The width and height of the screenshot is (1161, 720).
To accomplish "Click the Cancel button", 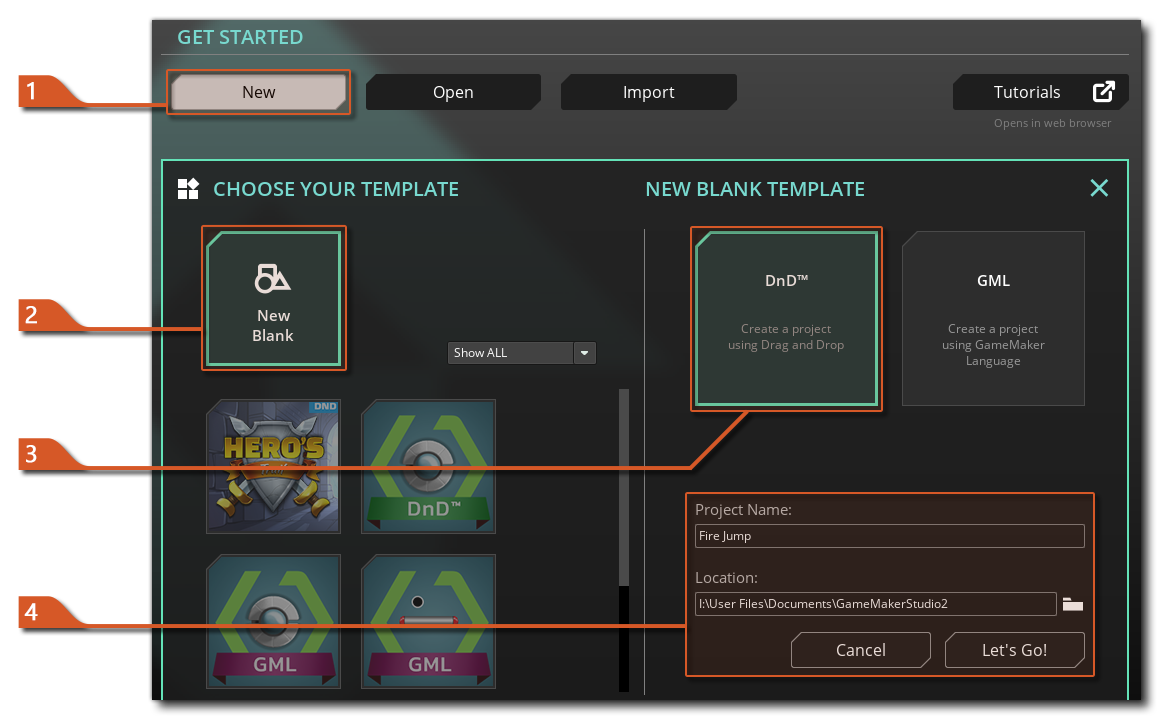I will 860,650.
